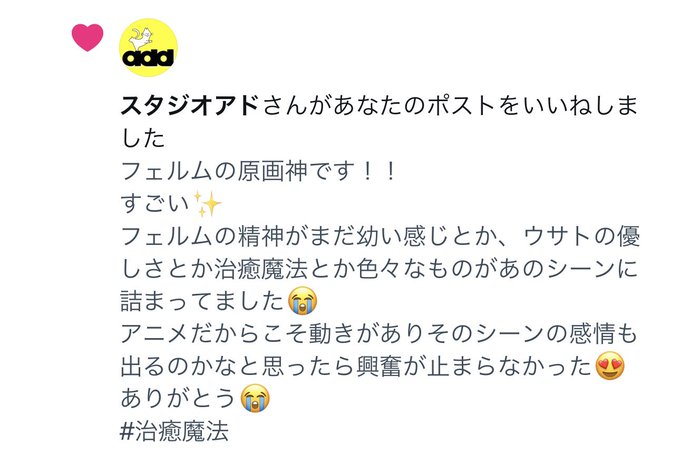Open the yellow add profile avatar
Image resolution: width=680 pixels, height=454 pixels.
pos(148,47)
